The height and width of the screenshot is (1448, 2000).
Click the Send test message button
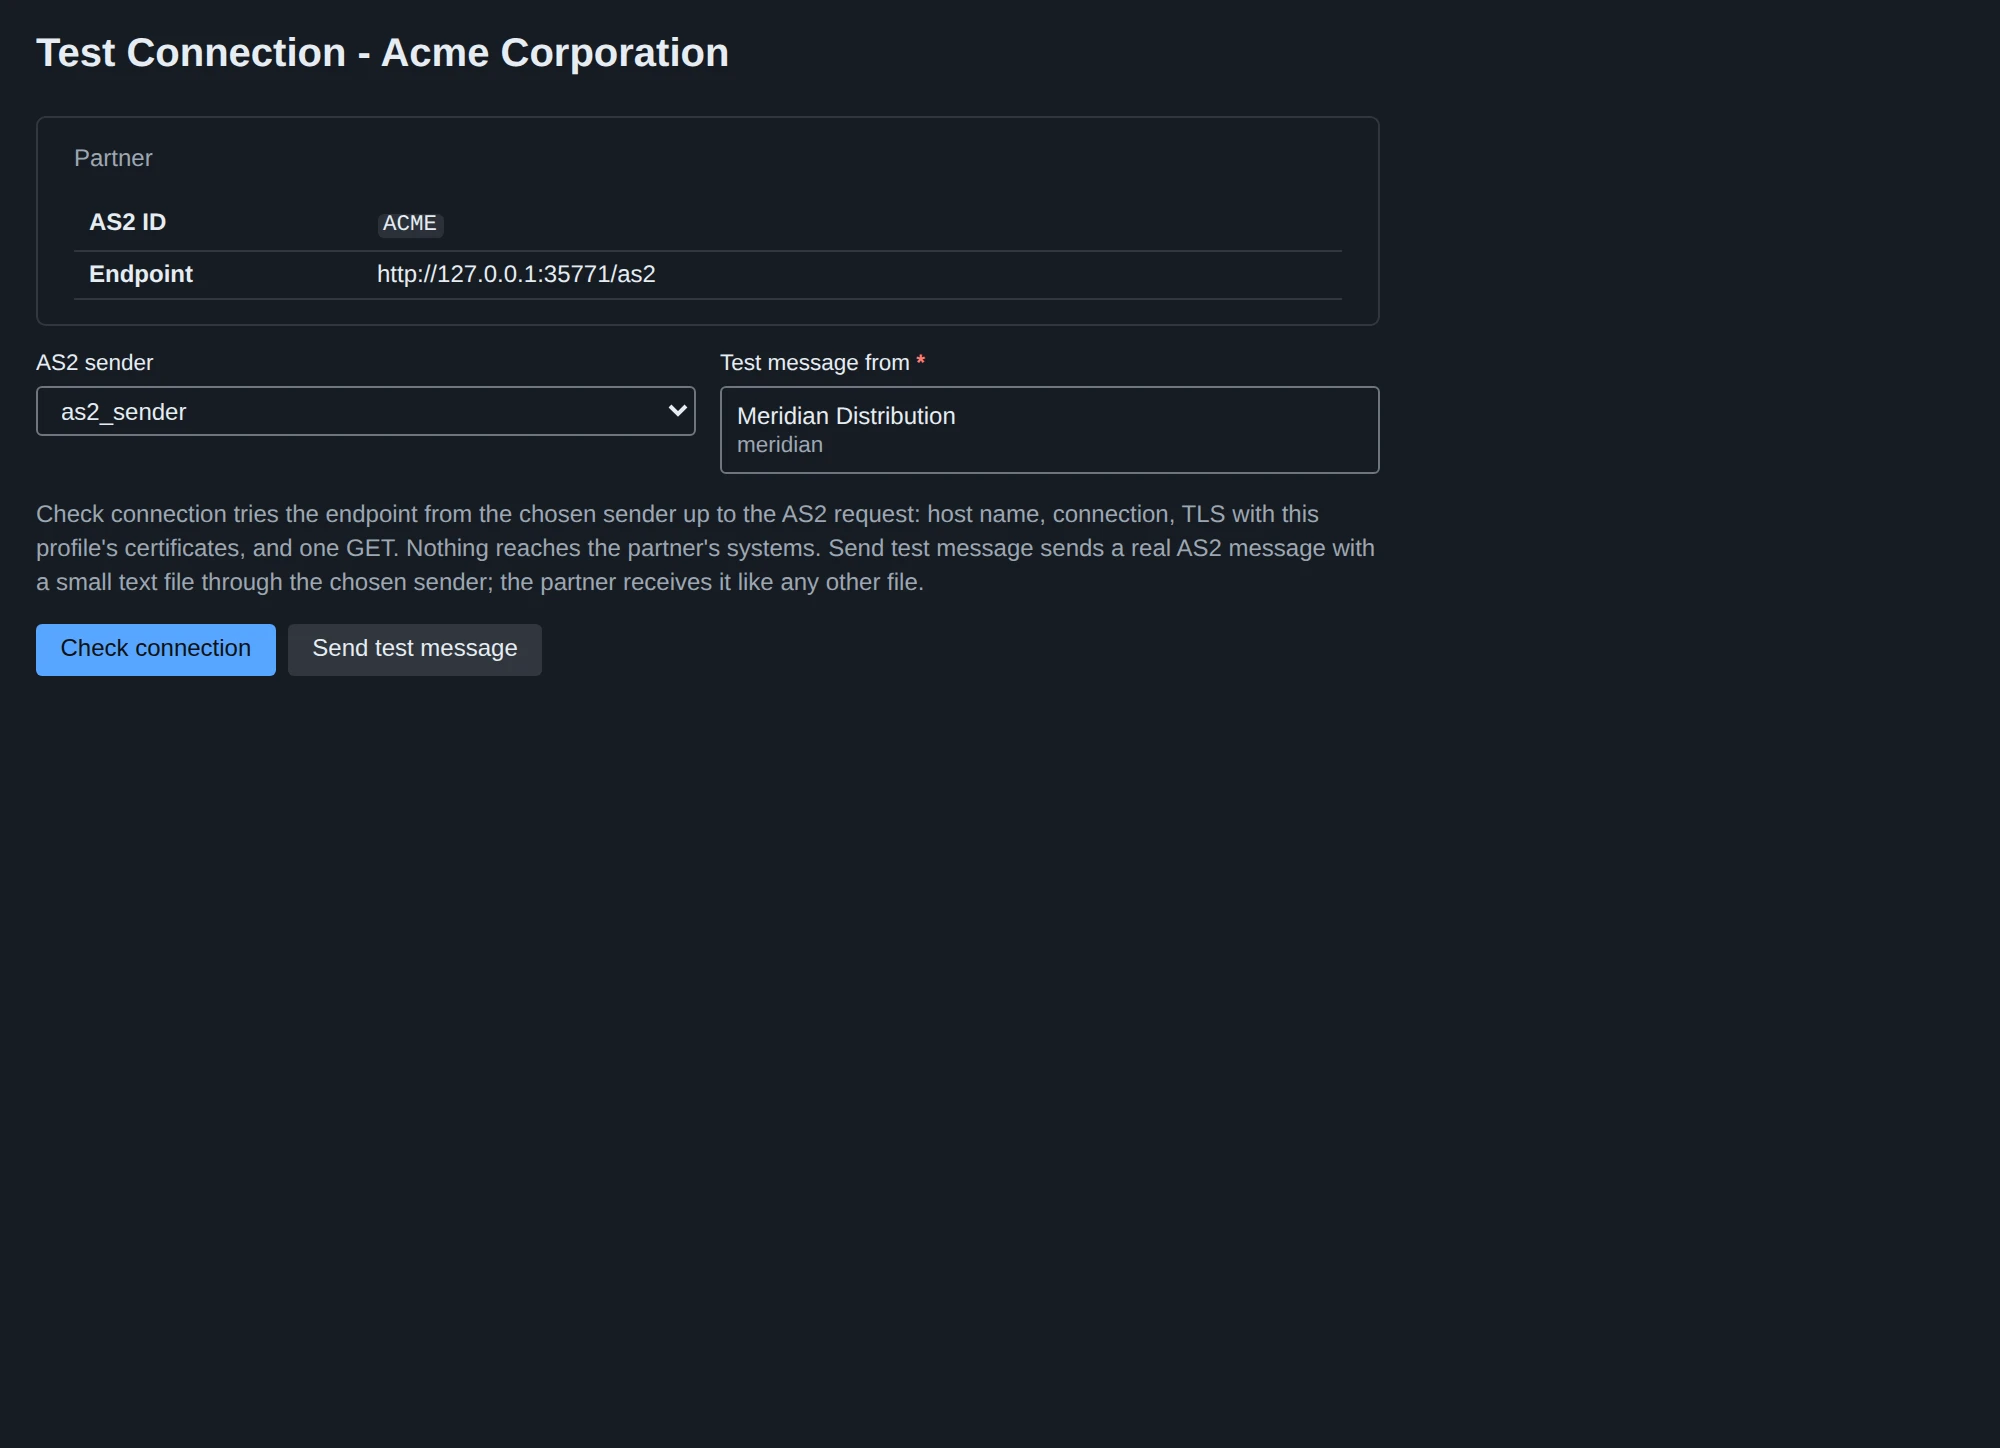(415, 650)
